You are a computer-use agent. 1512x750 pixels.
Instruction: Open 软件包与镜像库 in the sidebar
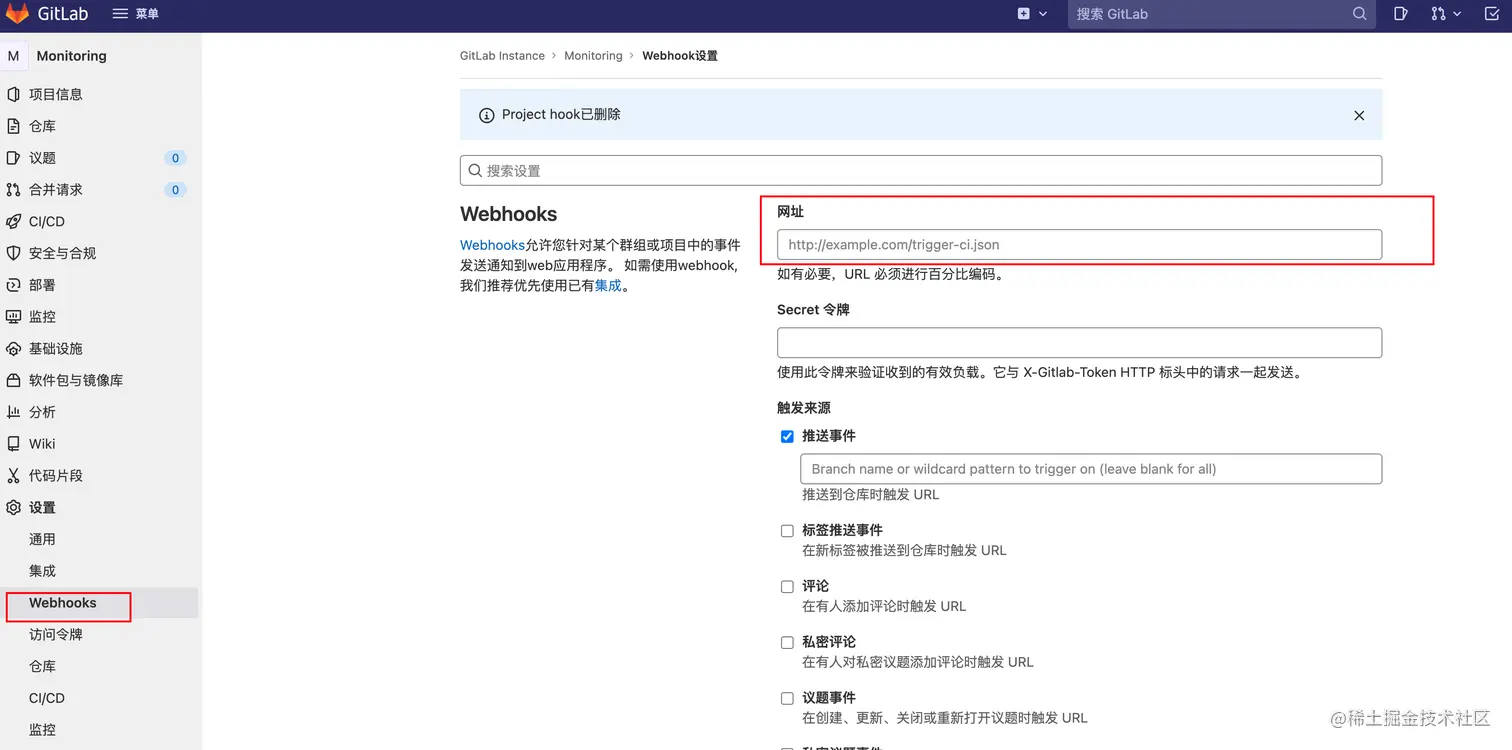coord(76,381)
